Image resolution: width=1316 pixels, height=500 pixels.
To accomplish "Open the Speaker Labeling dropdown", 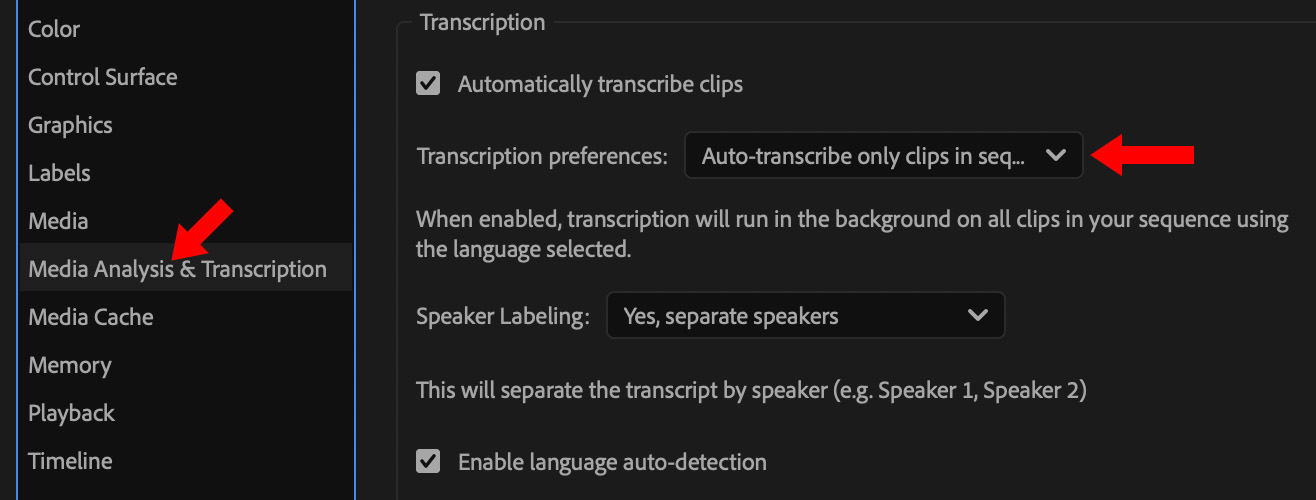I will 804,317.
